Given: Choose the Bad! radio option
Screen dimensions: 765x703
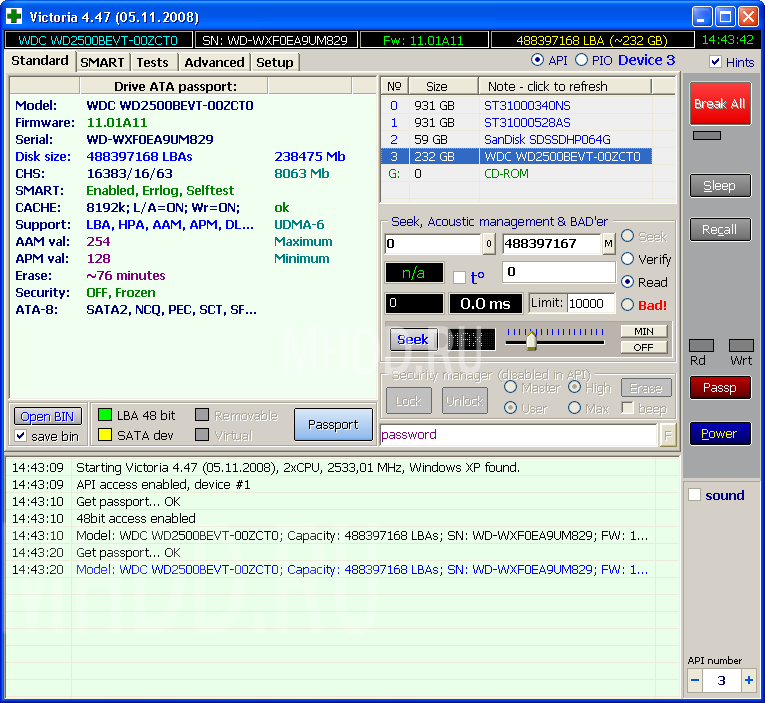Looking at the screenshot, I should pyautogui.click(x=627, y=305).
